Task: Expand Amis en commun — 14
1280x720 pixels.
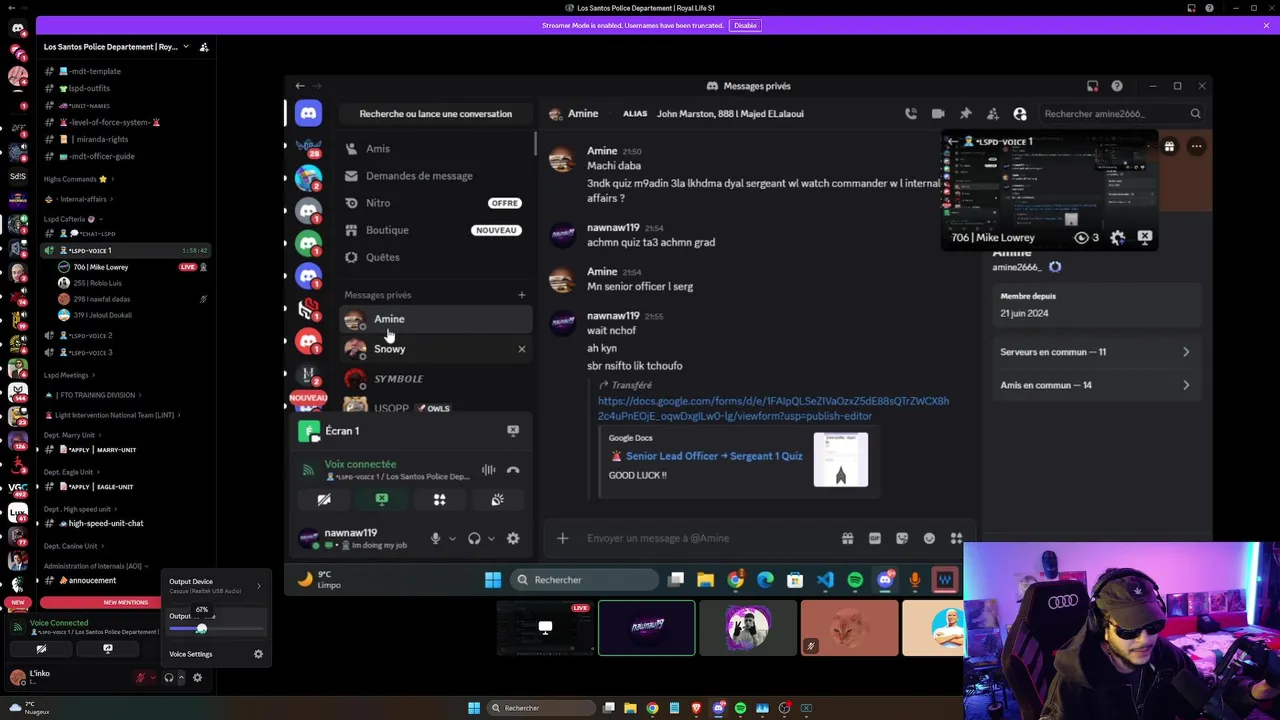Action: point(1095,385)
